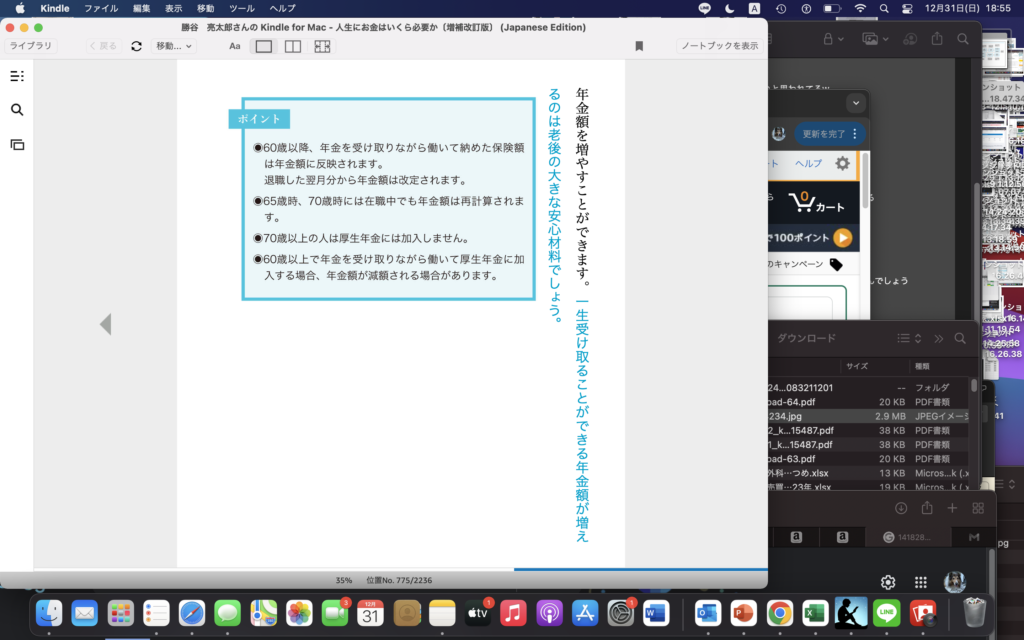Open the flashcards icon in left sidebar
Image resolution: width=1024 pixels, height=640 pixels.
[17, 144]
